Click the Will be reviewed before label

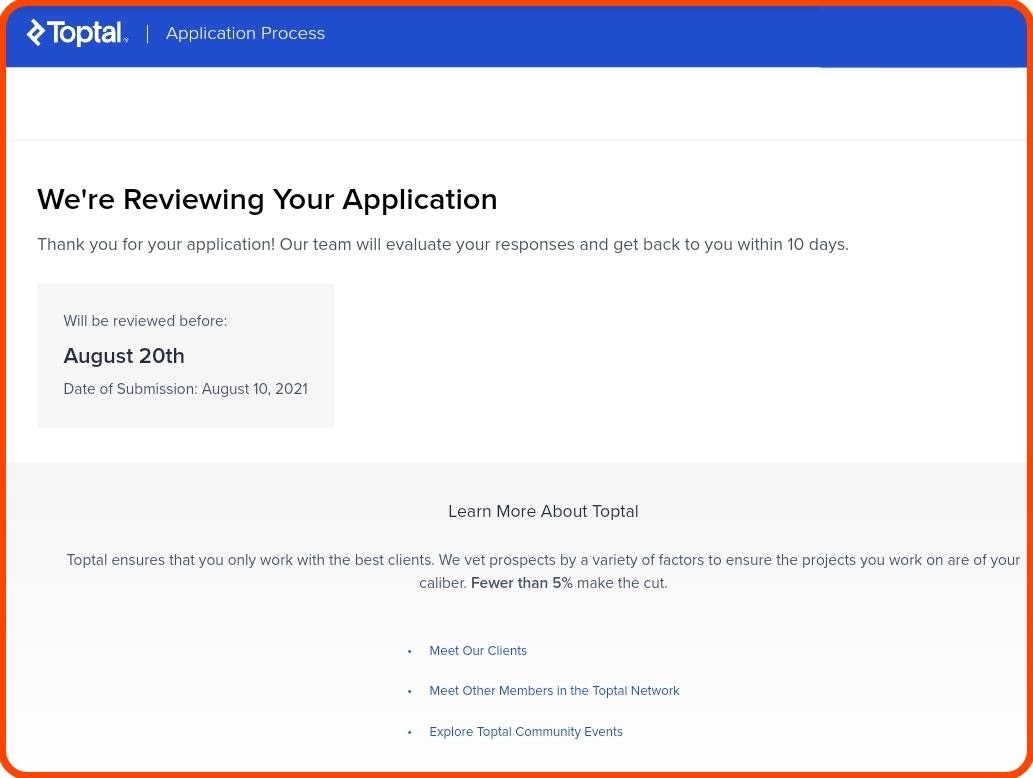point(145,321)
